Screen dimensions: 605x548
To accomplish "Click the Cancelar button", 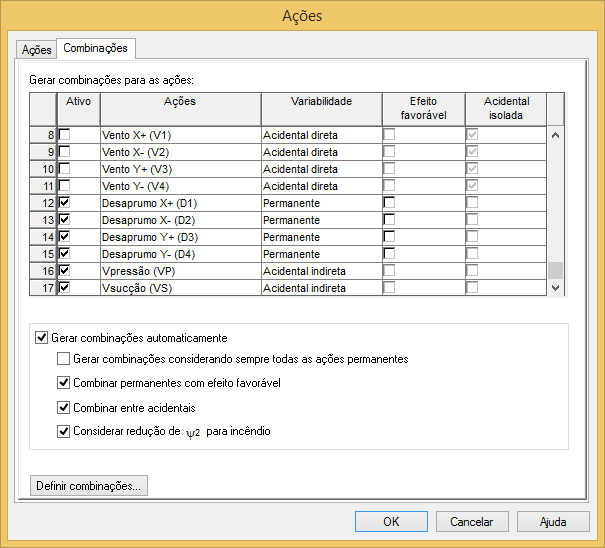I will [472, 522].
